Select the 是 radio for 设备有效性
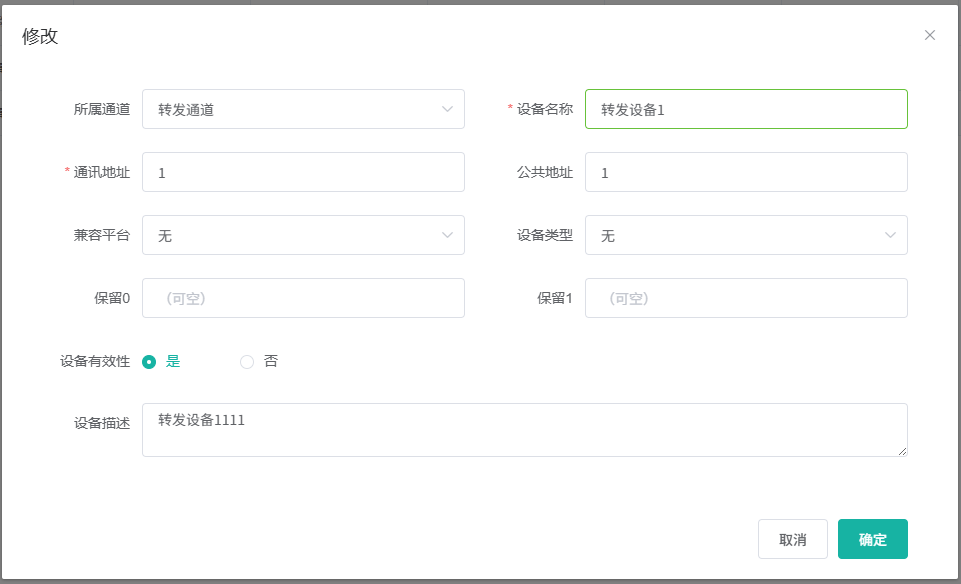This screenshot has width=961, height=584. (149, 362)
